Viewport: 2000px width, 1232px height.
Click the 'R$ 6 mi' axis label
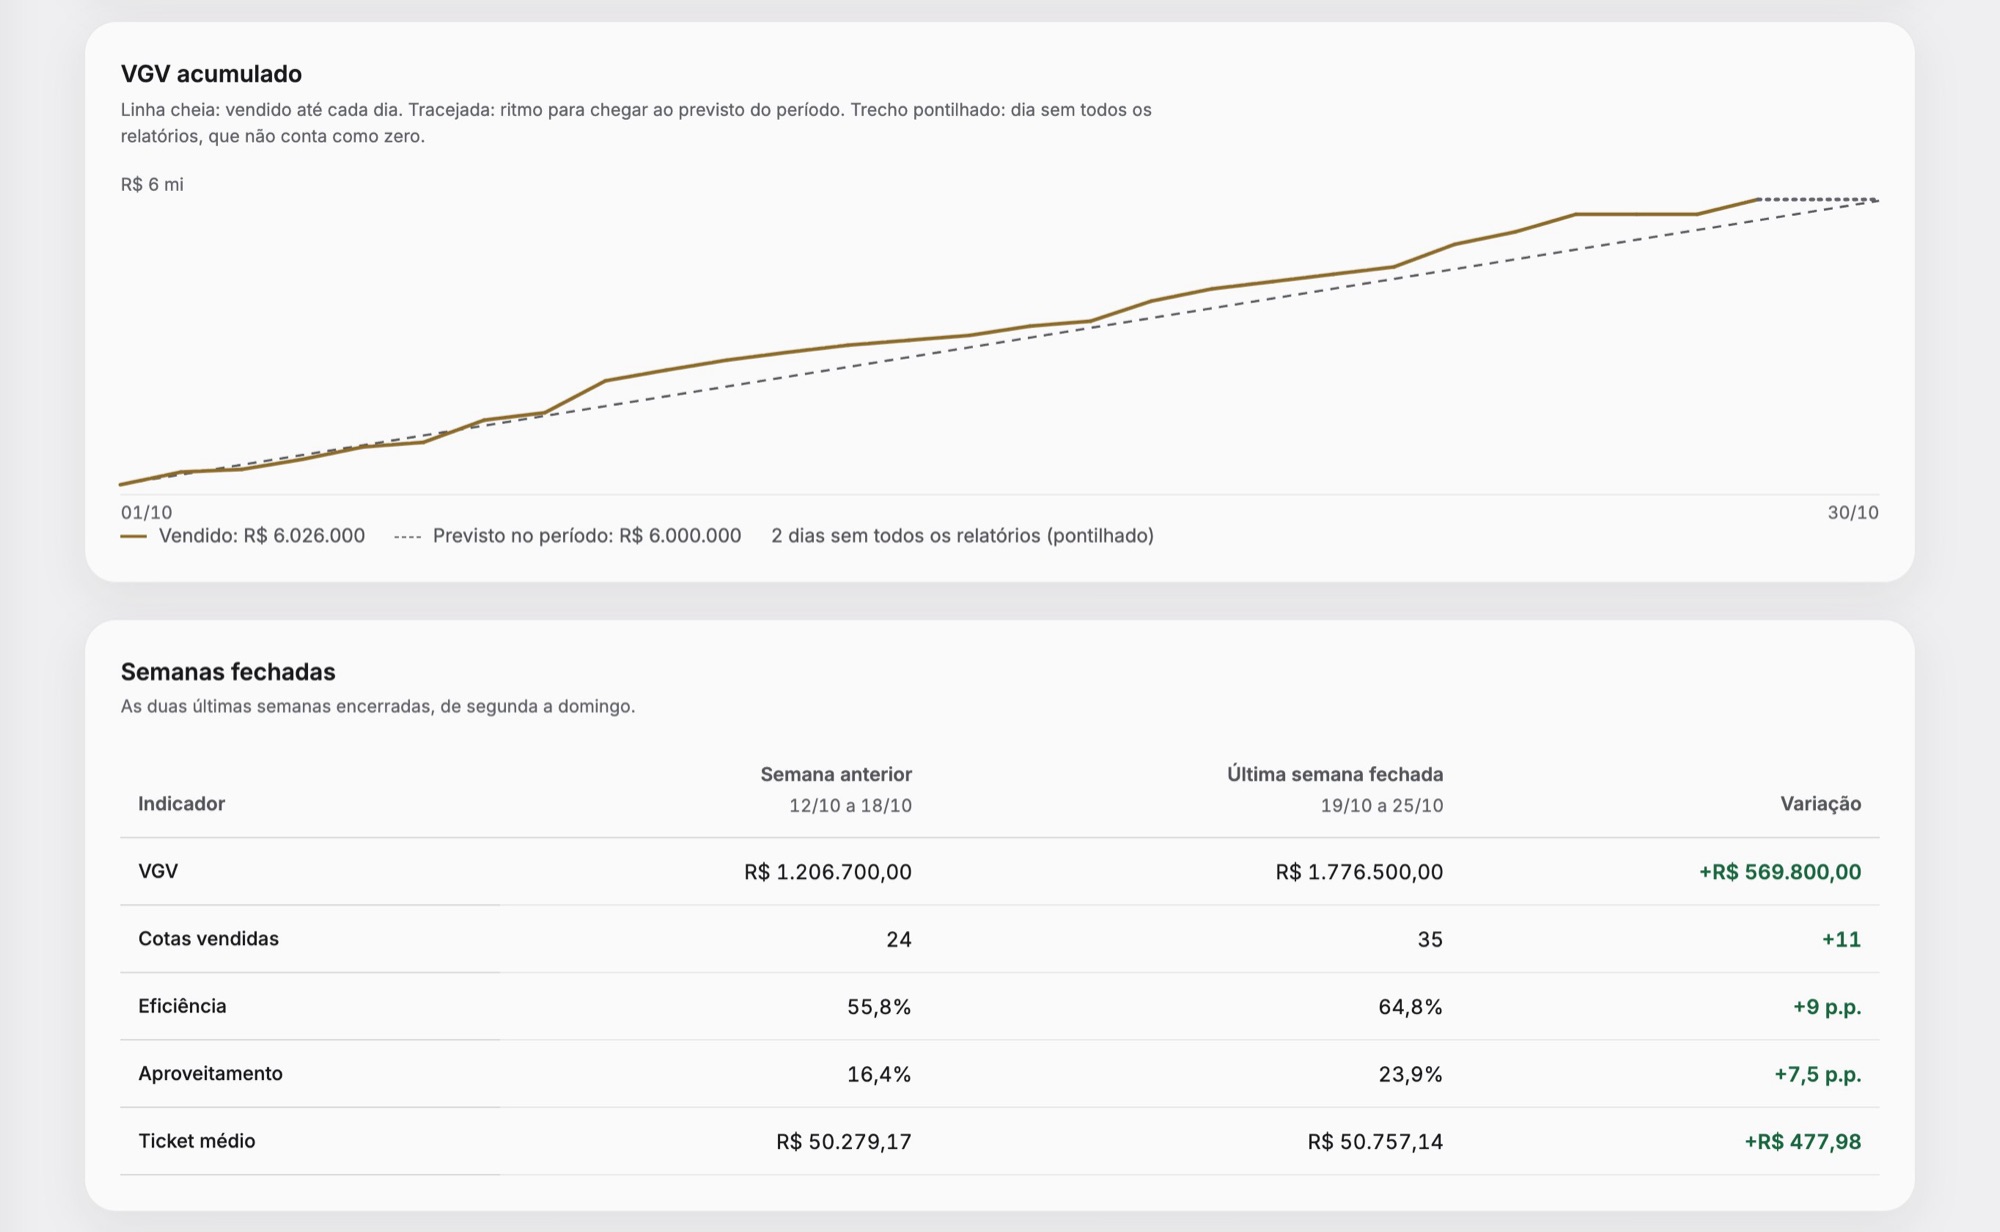click(152, 184)
